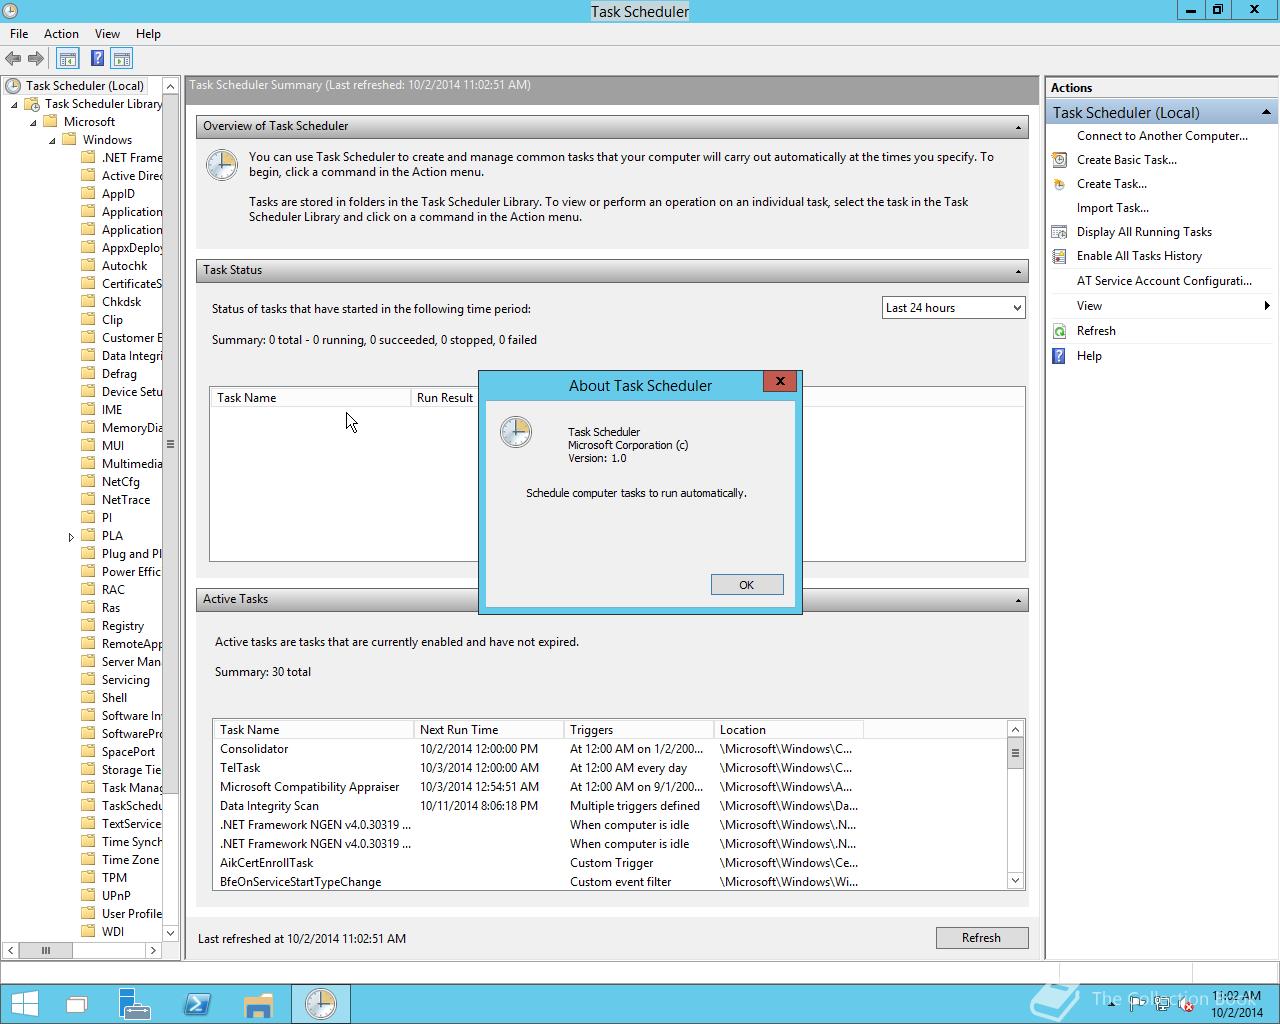Sort by Next Run Time column header
This screenshot has height=1024, width=1280.
[x=489, y=730]
